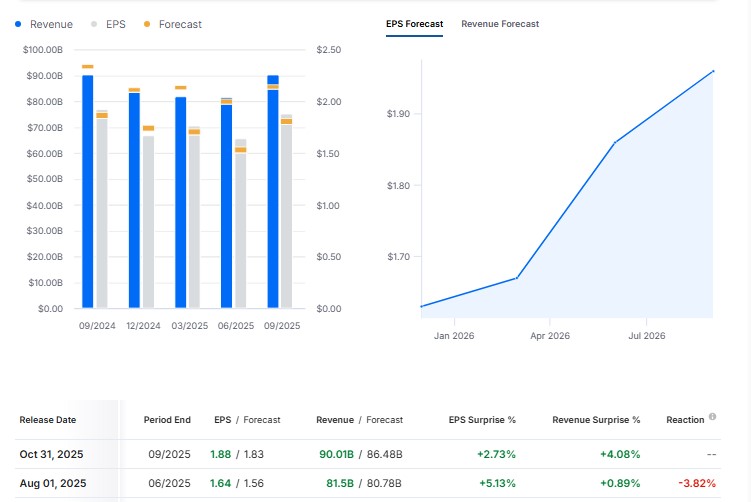Select the blue revenue bar for 09/2024
Viewport: 751px width, 502px height.
pos(88,190)
